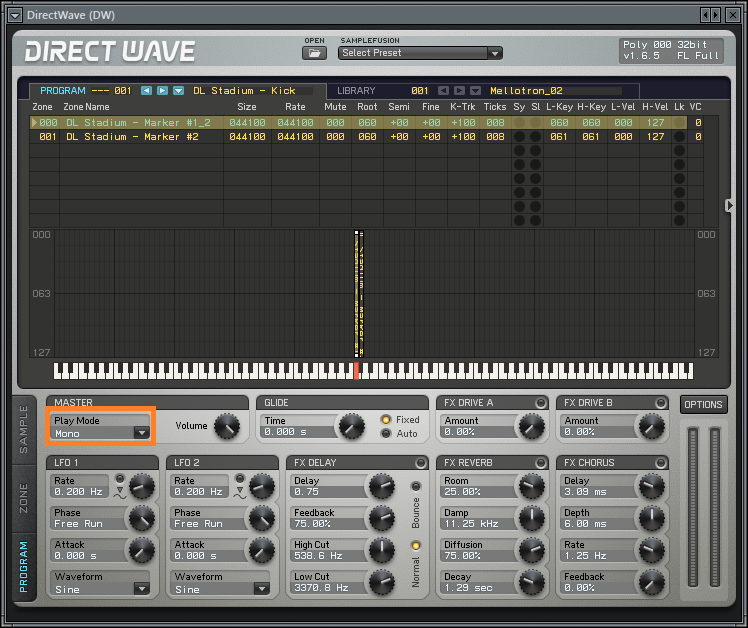Image resolution: width=748 pixels, height=628 pixels.
Task: Go to the next program arrow
Action: (x=162, y=91)
